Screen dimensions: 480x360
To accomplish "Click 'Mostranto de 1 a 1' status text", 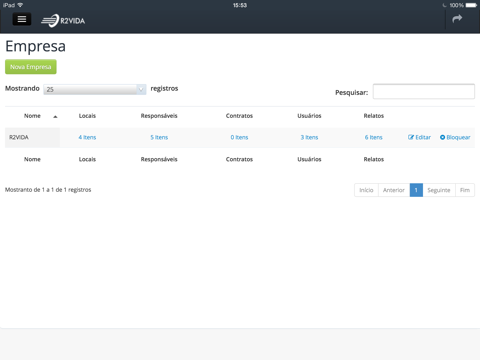I will click(x=48, y=190).
